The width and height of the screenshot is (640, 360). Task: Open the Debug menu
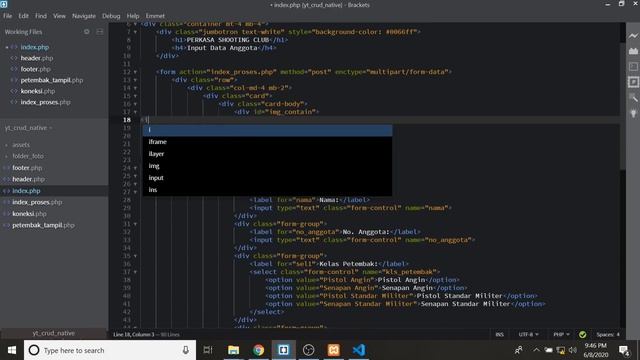pos(111,16)
